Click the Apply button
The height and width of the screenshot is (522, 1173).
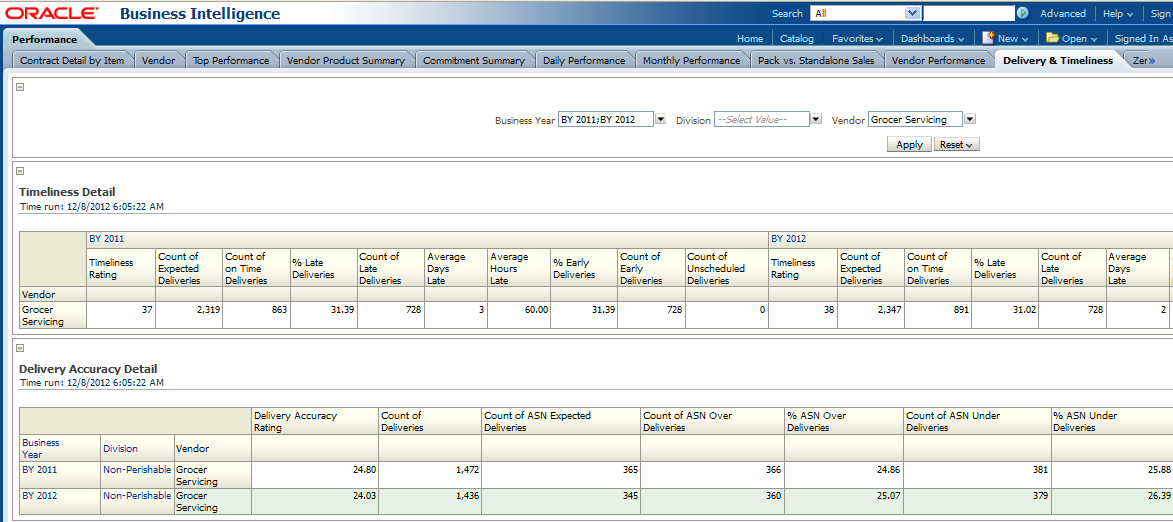[x=909, y=145]
